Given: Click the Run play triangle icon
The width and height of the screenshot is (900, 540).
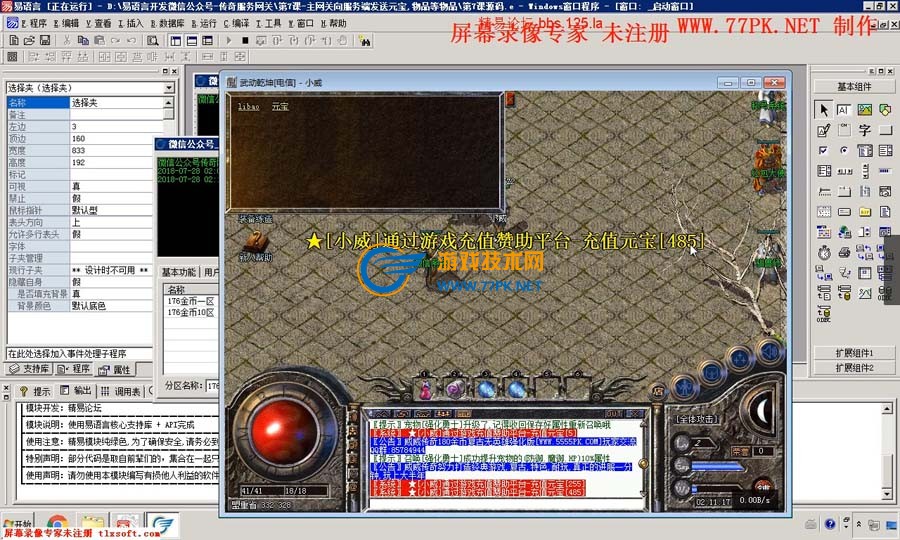Looking at the screenshot, I should pyautogui.click(x=229, y=40).
